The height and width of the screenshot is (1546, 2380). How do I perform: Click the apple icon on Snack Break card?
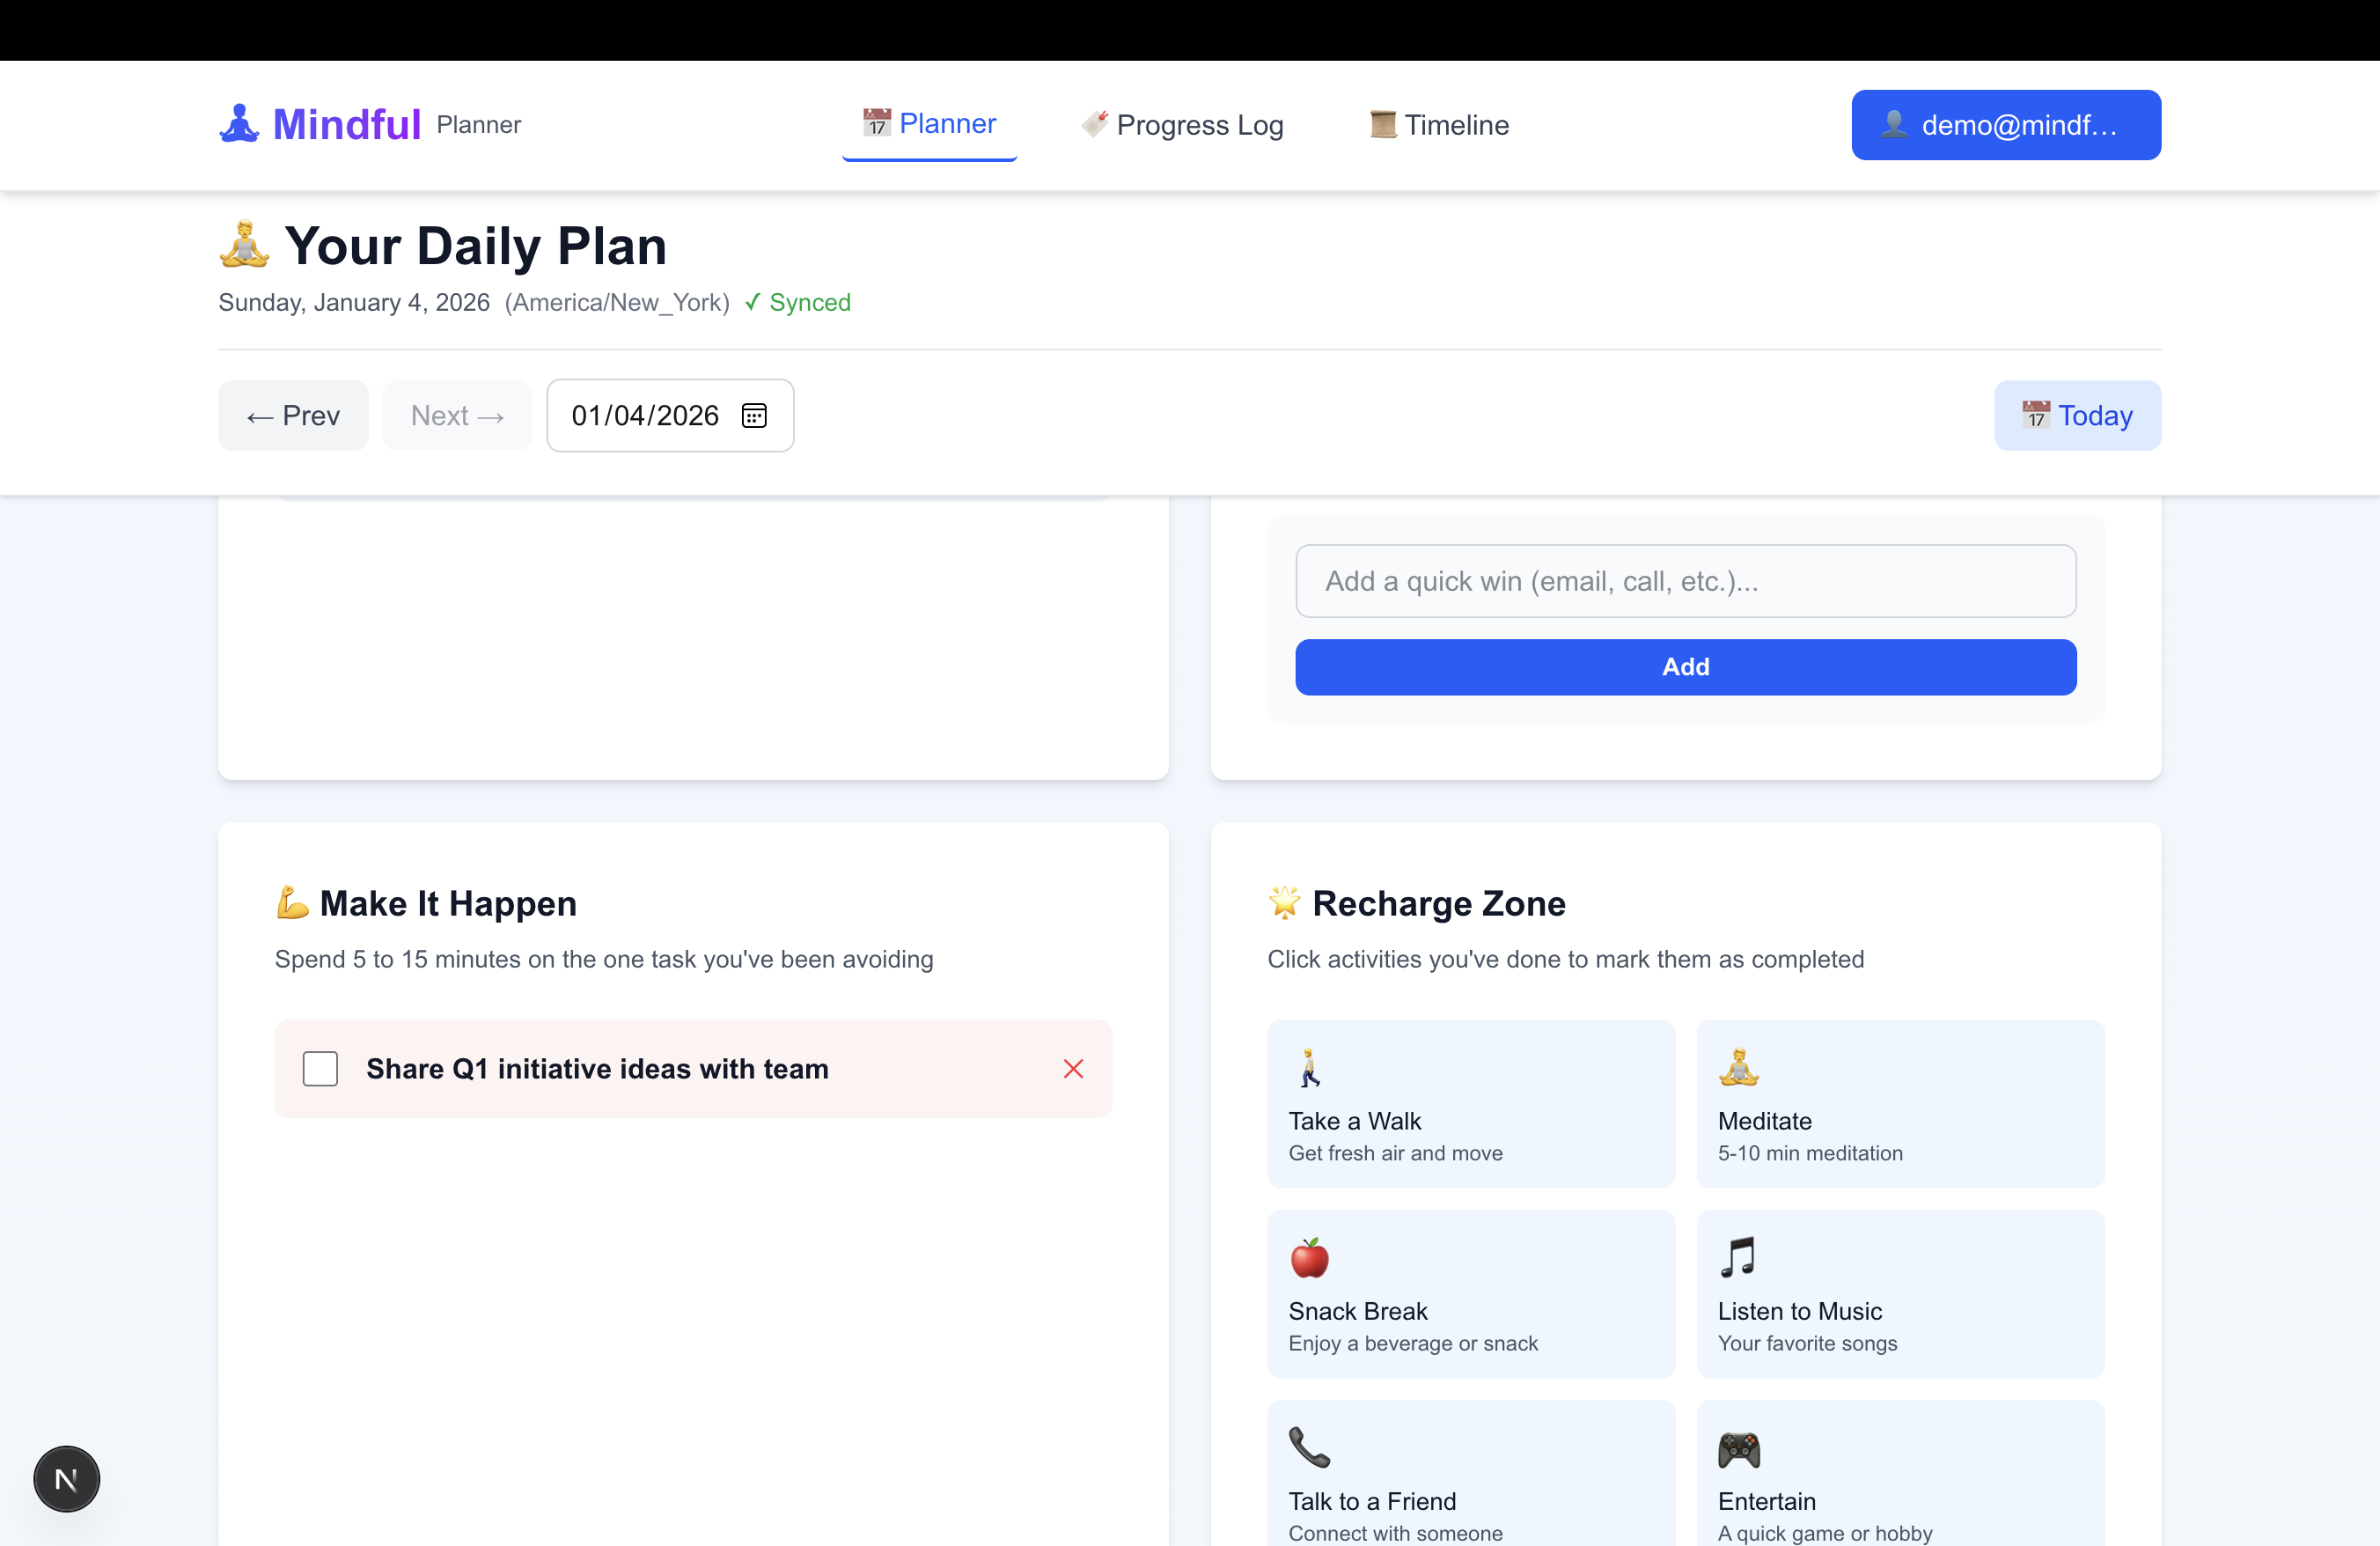(1310, 1259)
